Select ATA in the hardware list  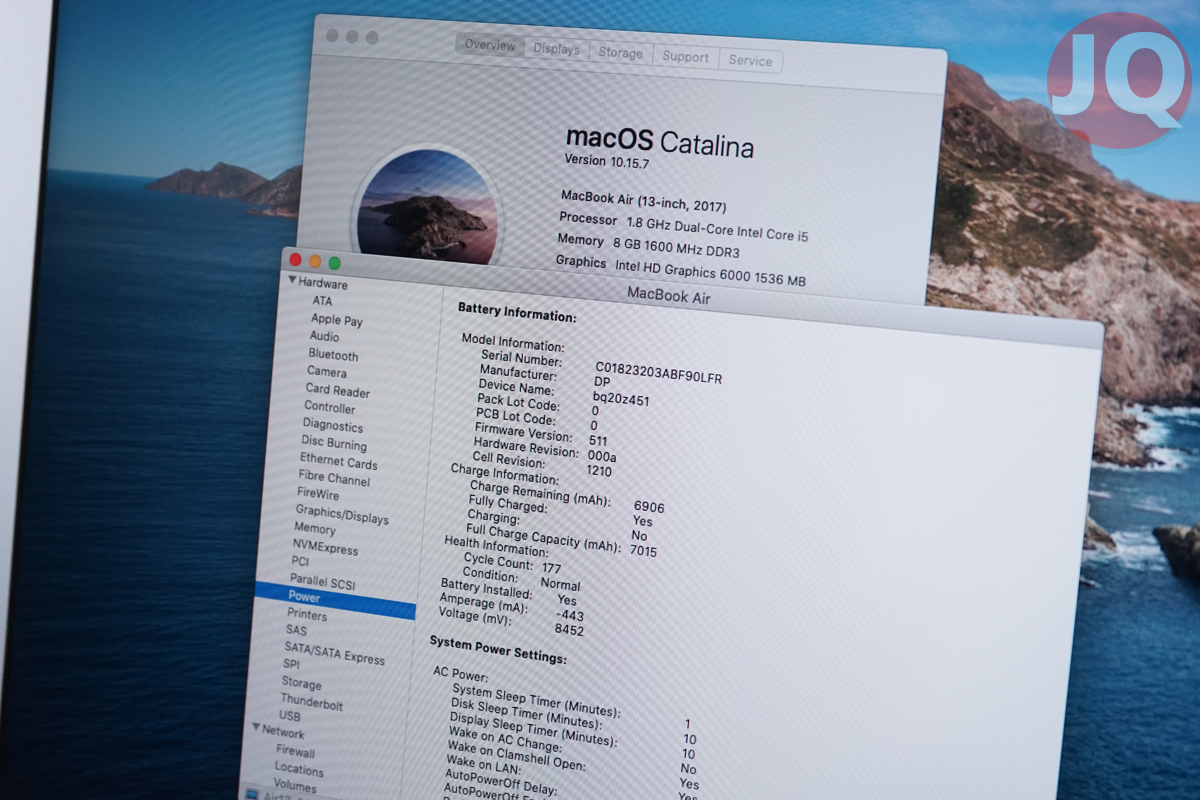pyautogui.click(x=322, y=301)
